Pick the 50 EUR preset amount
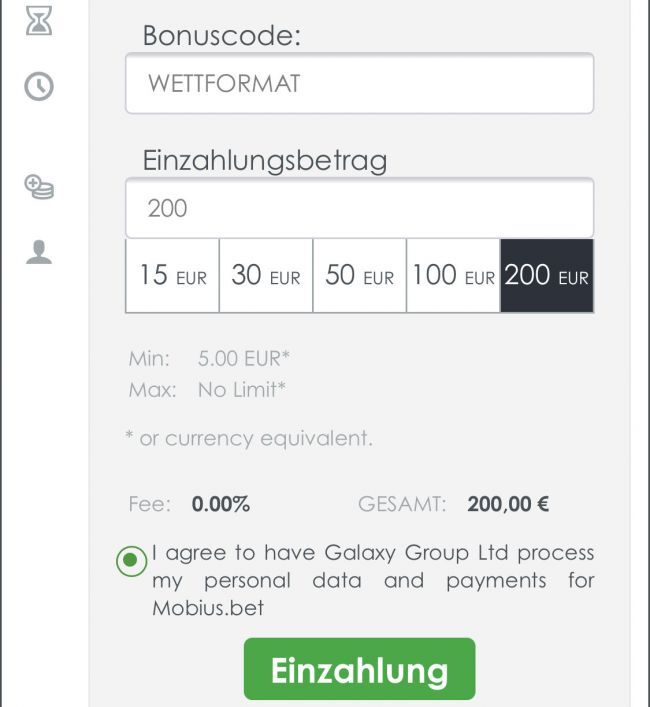This screenshot has height=707, width=650. click(x=360, y=276)
